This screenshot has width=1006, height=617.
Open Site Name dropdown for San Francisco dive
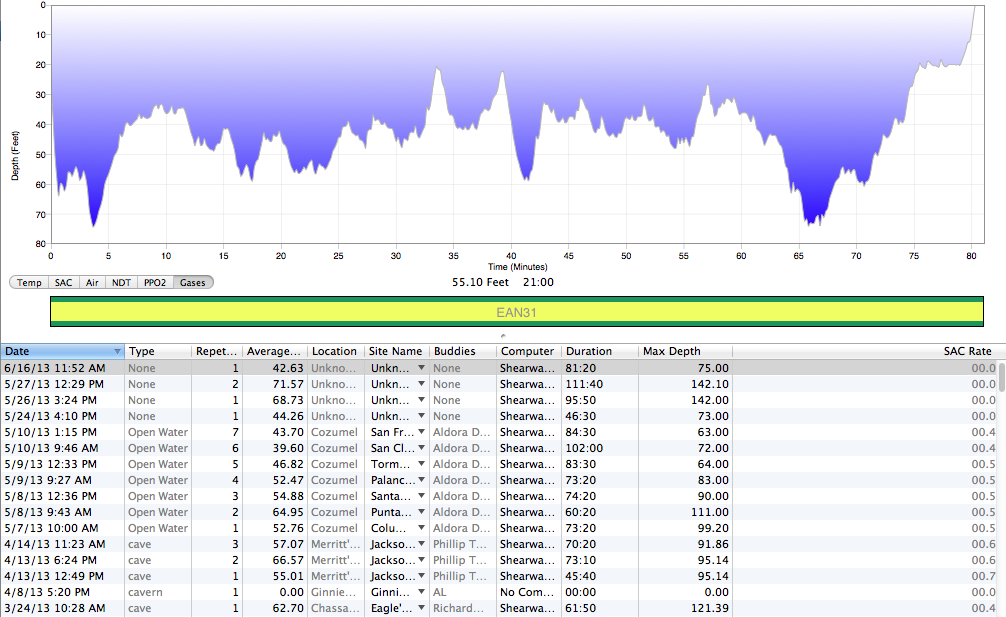421,432
